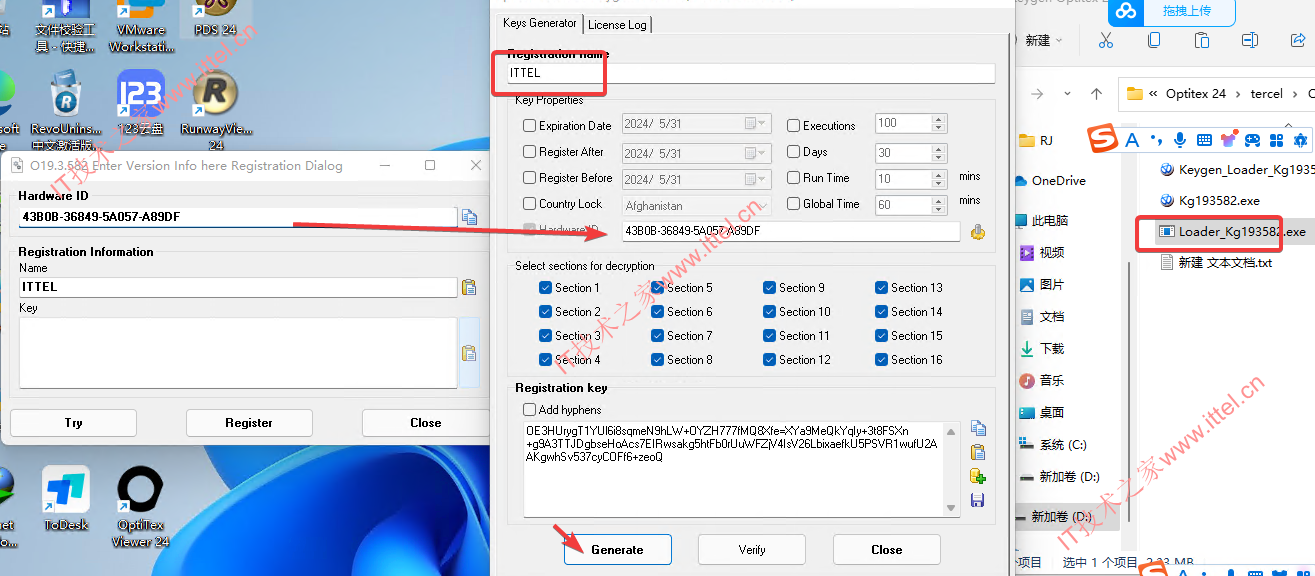Copy the Hardware ID in Registration Dialog
The image size is (1315, 576).
pos(469,217)
